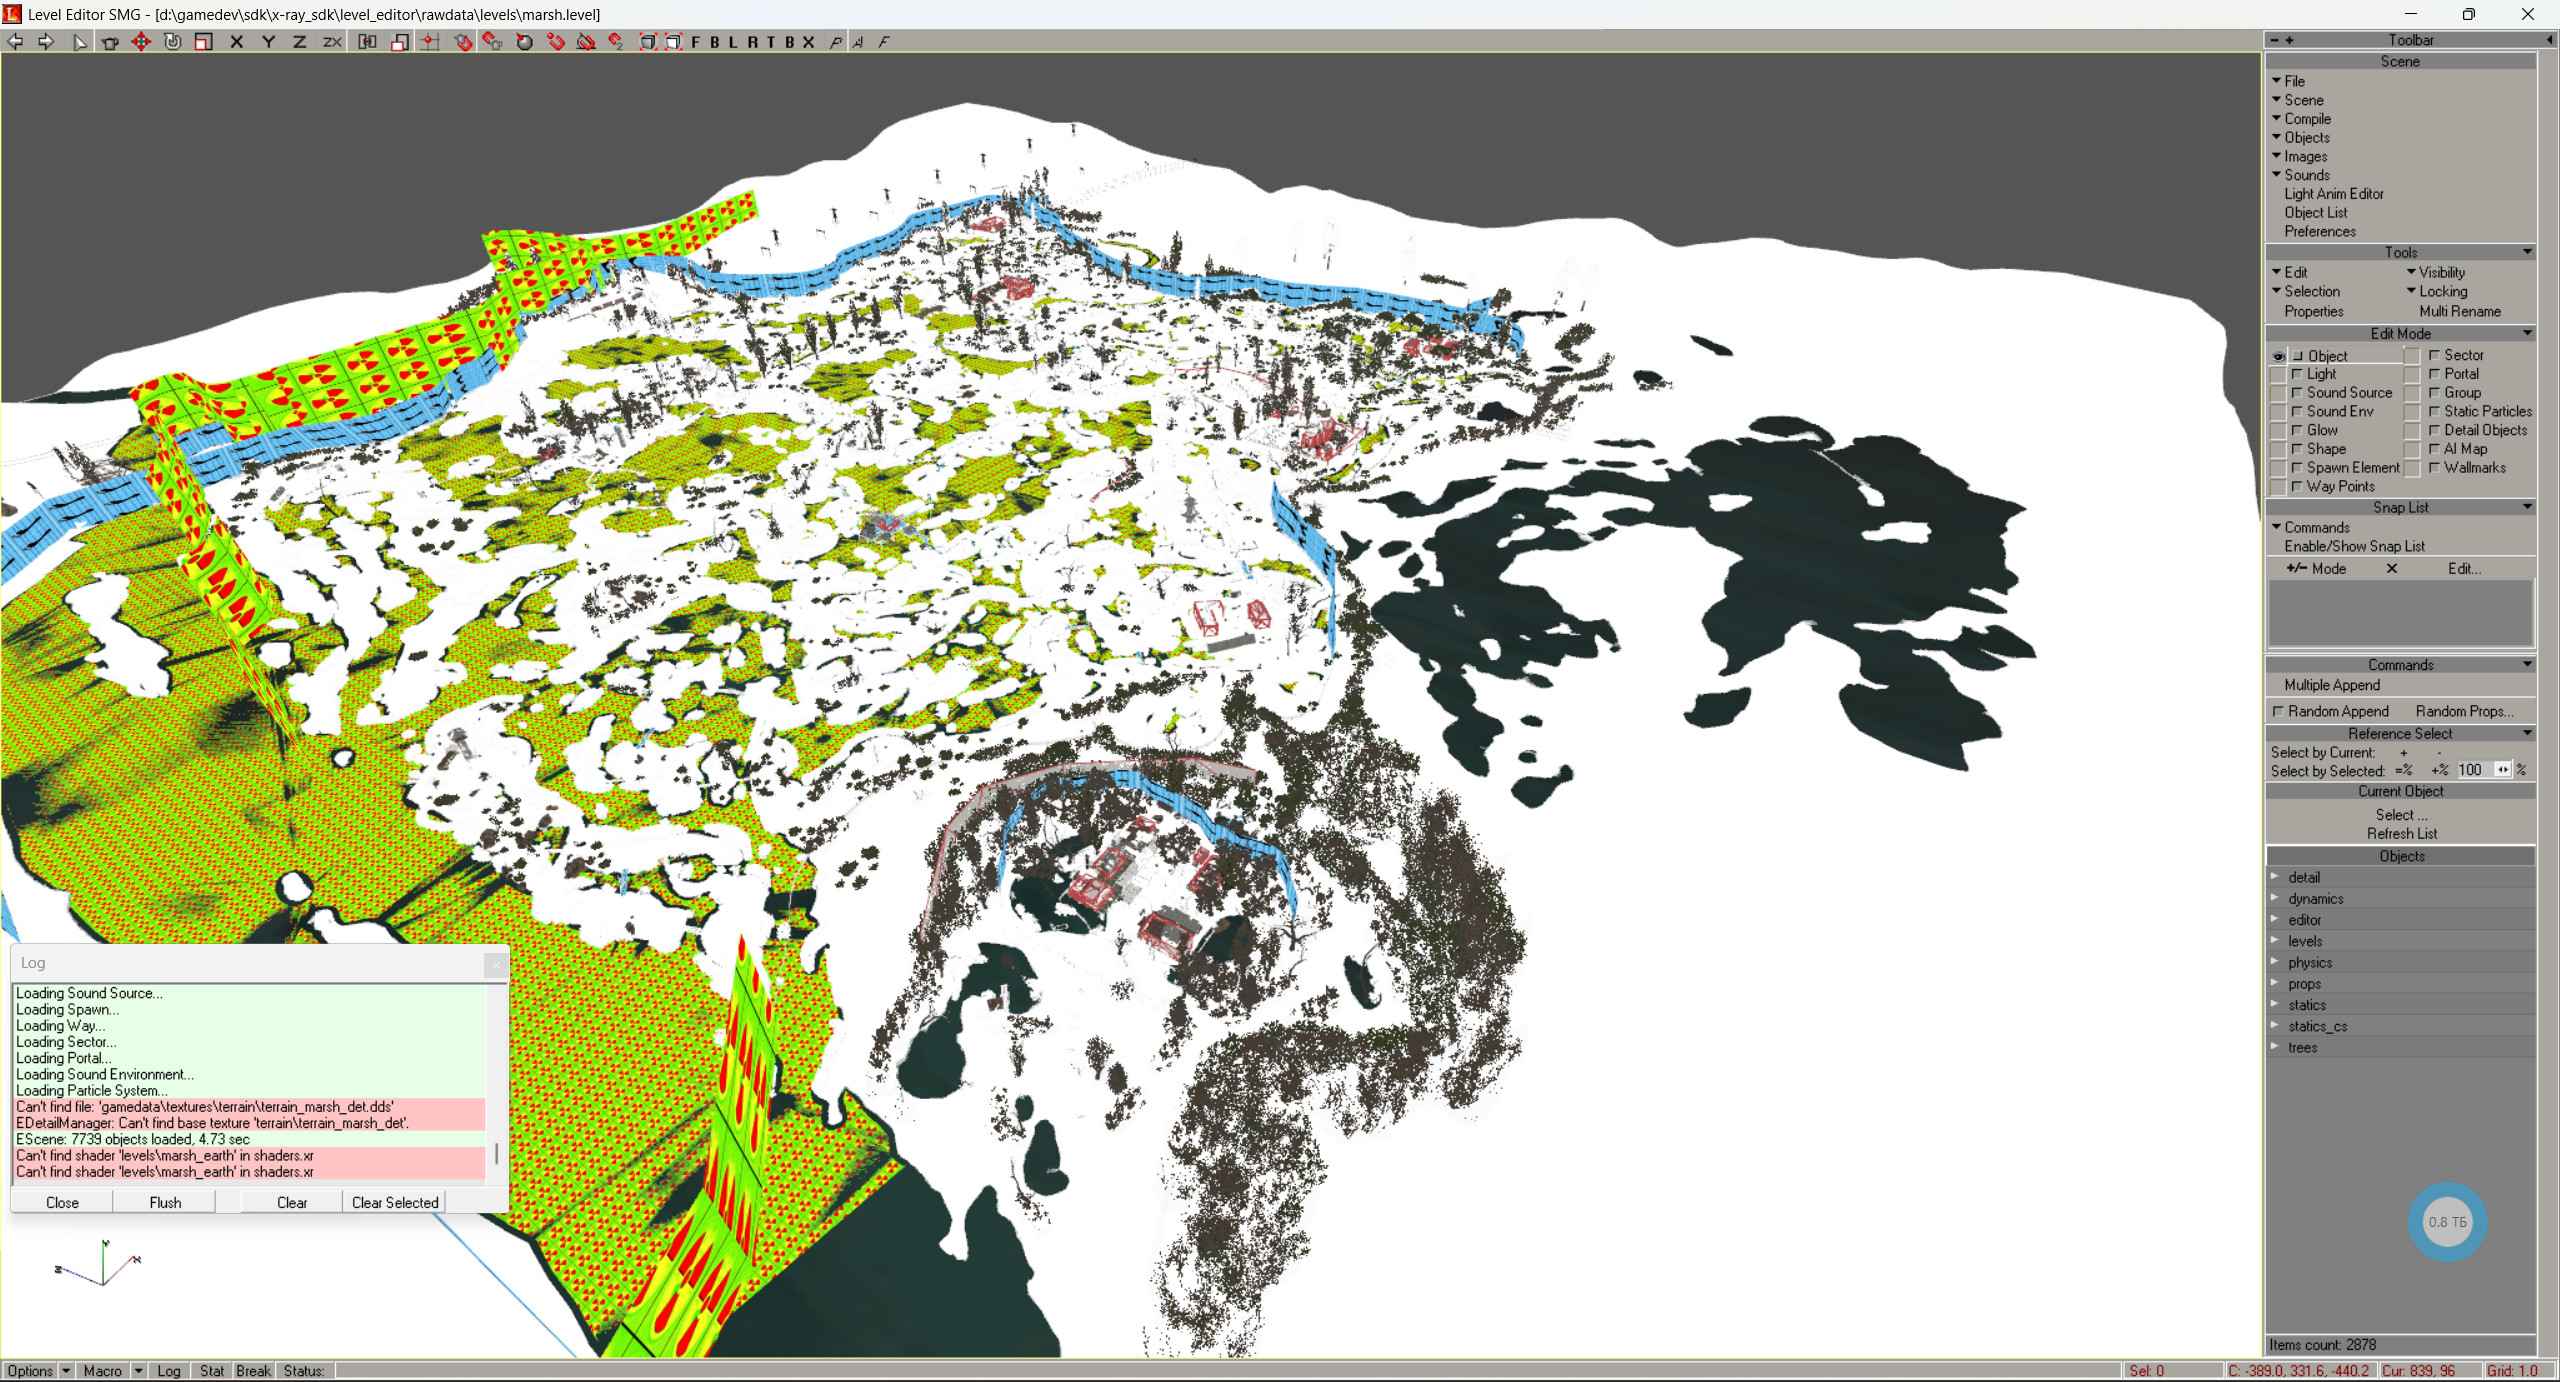Viewport: 2560px width, 1382px height.
Task: Select the Sound Source edit mode
Action: 2341,393
